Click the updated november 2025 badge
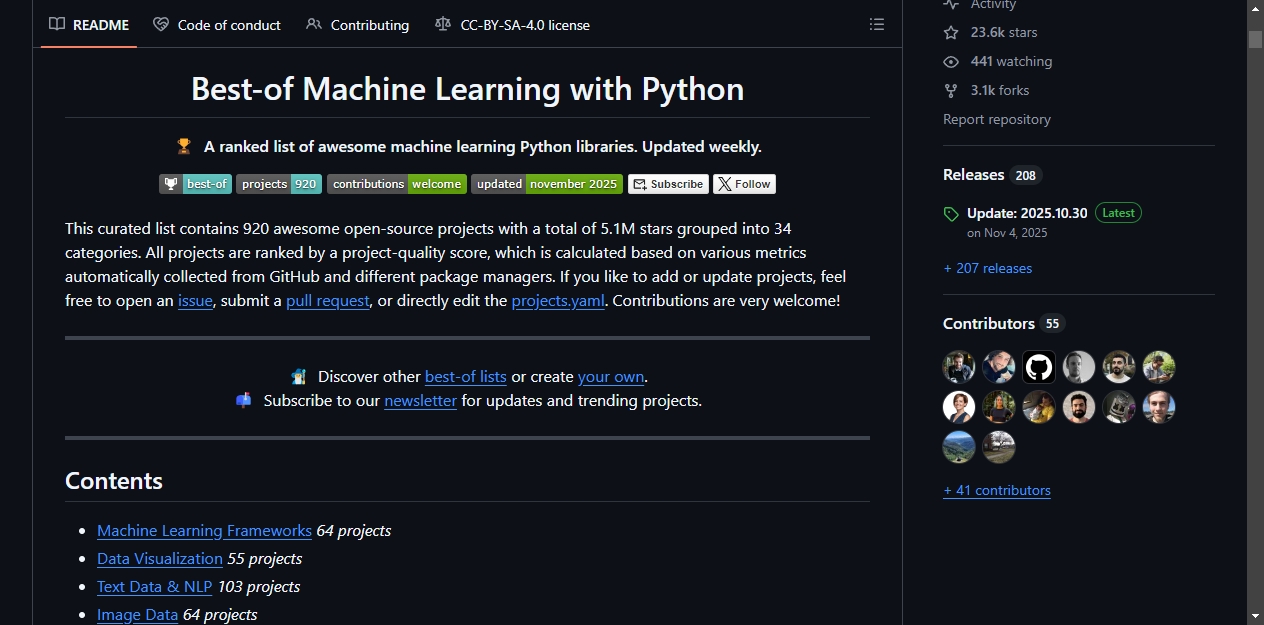Screen dimensions: 1264x625 point(547,184)
